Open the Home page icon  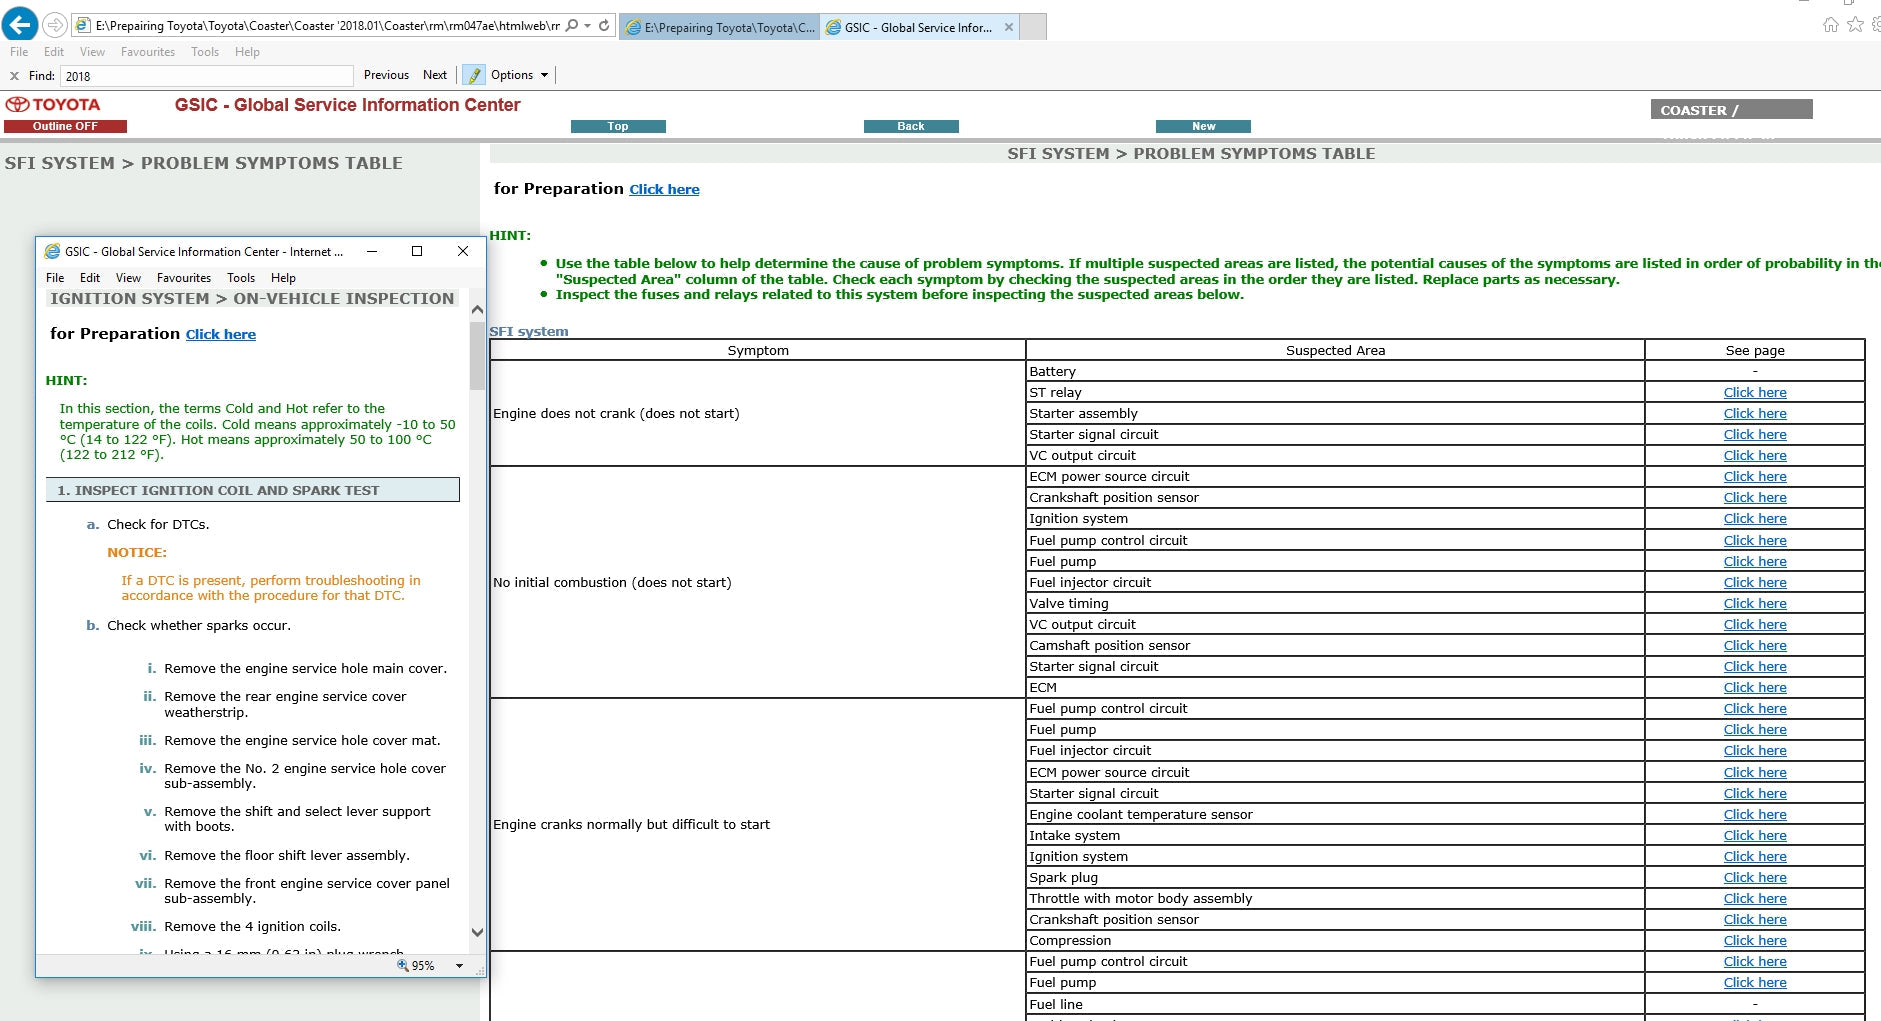pyautogui.click(x=1830, y=25)
